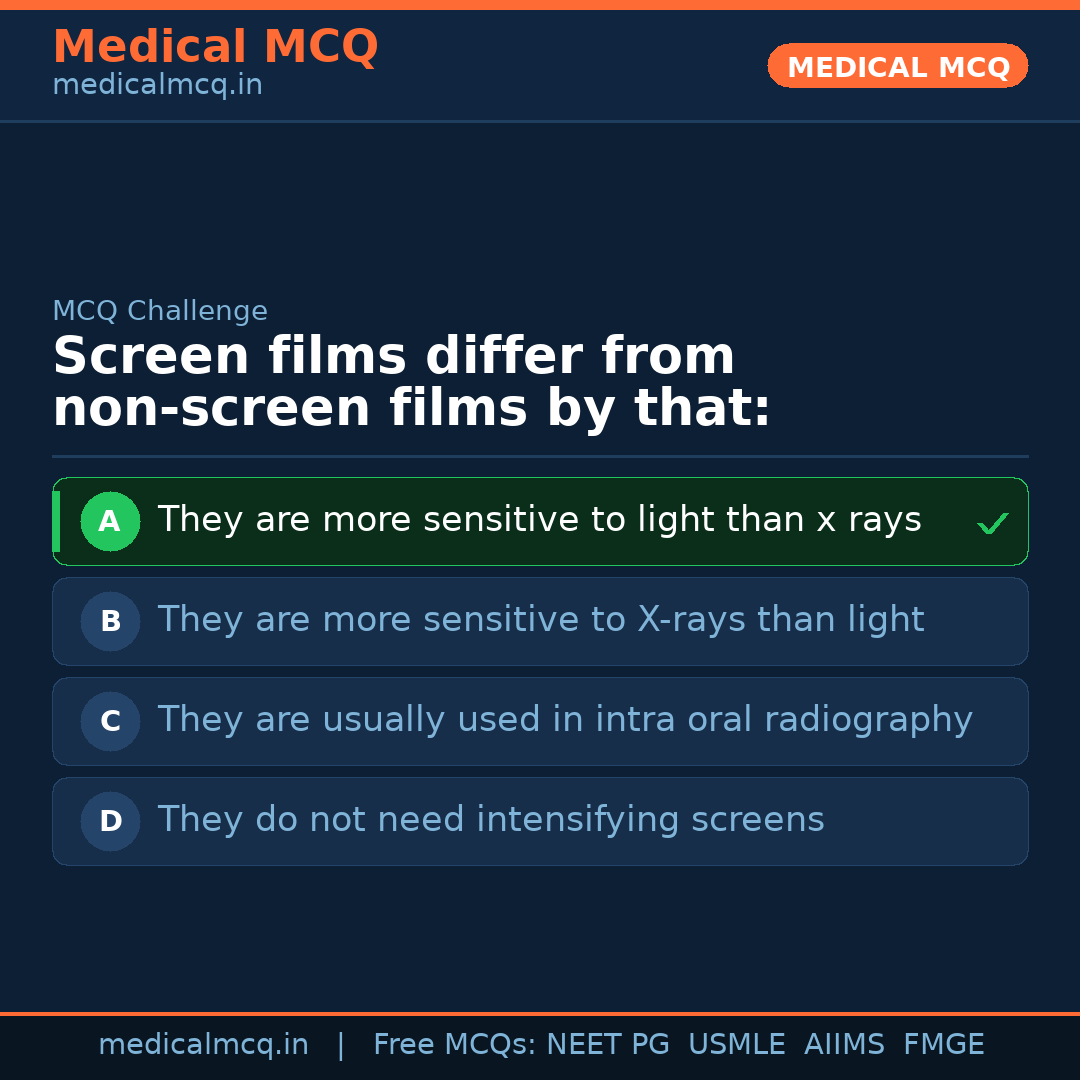The height and width of the screenshot is (1080, 1080).
Task: Click FMGE in the footer
Action: [x=943, y=1045]
